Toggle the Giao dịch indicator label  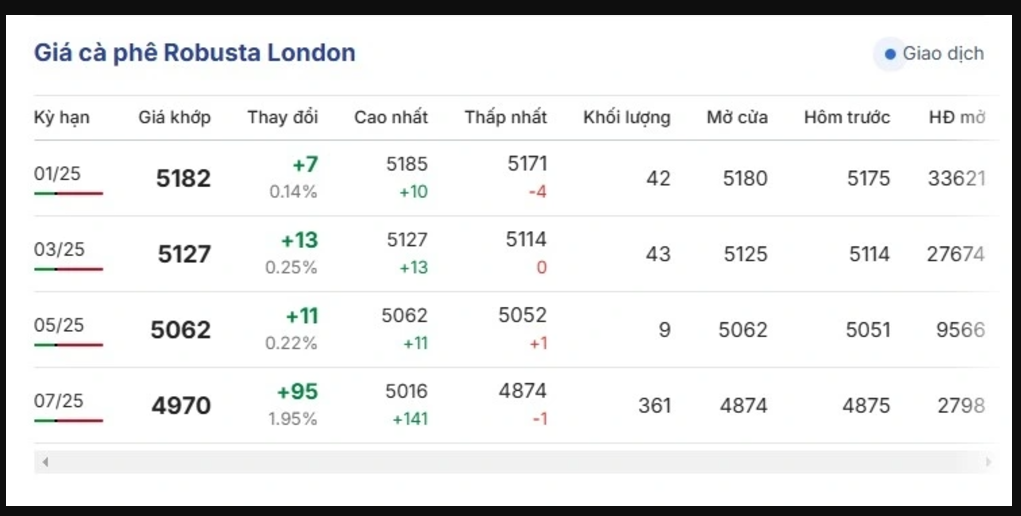pos(943,53)
